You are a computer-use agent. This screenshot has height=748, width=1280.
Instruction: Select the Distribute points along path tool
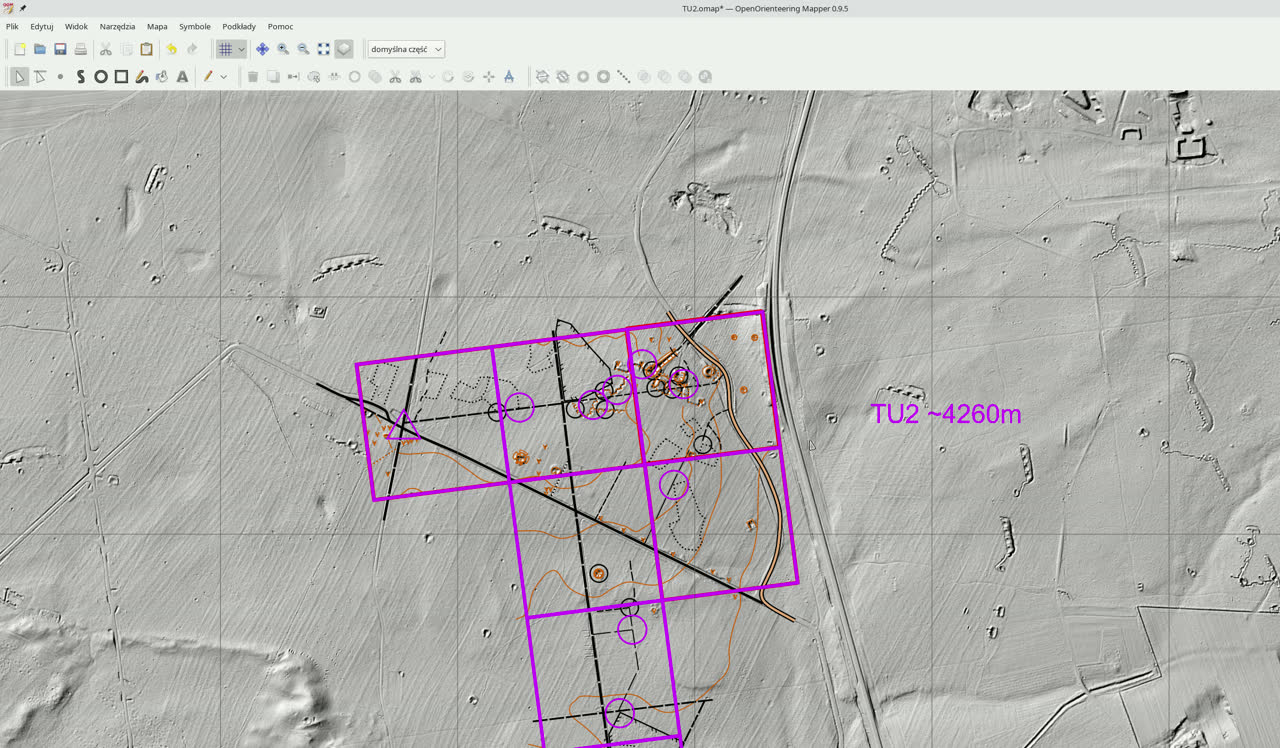coord(624,76)
